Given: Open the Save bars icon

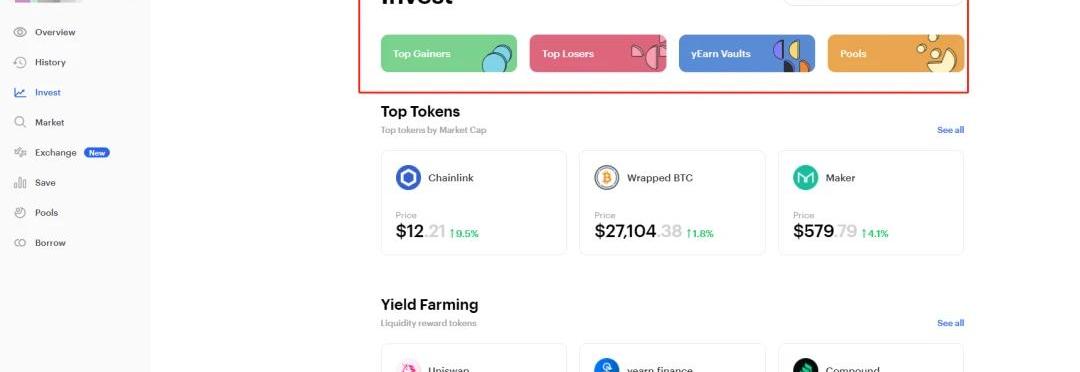Looking at the screenshot, I should click(x=20, y=183).
